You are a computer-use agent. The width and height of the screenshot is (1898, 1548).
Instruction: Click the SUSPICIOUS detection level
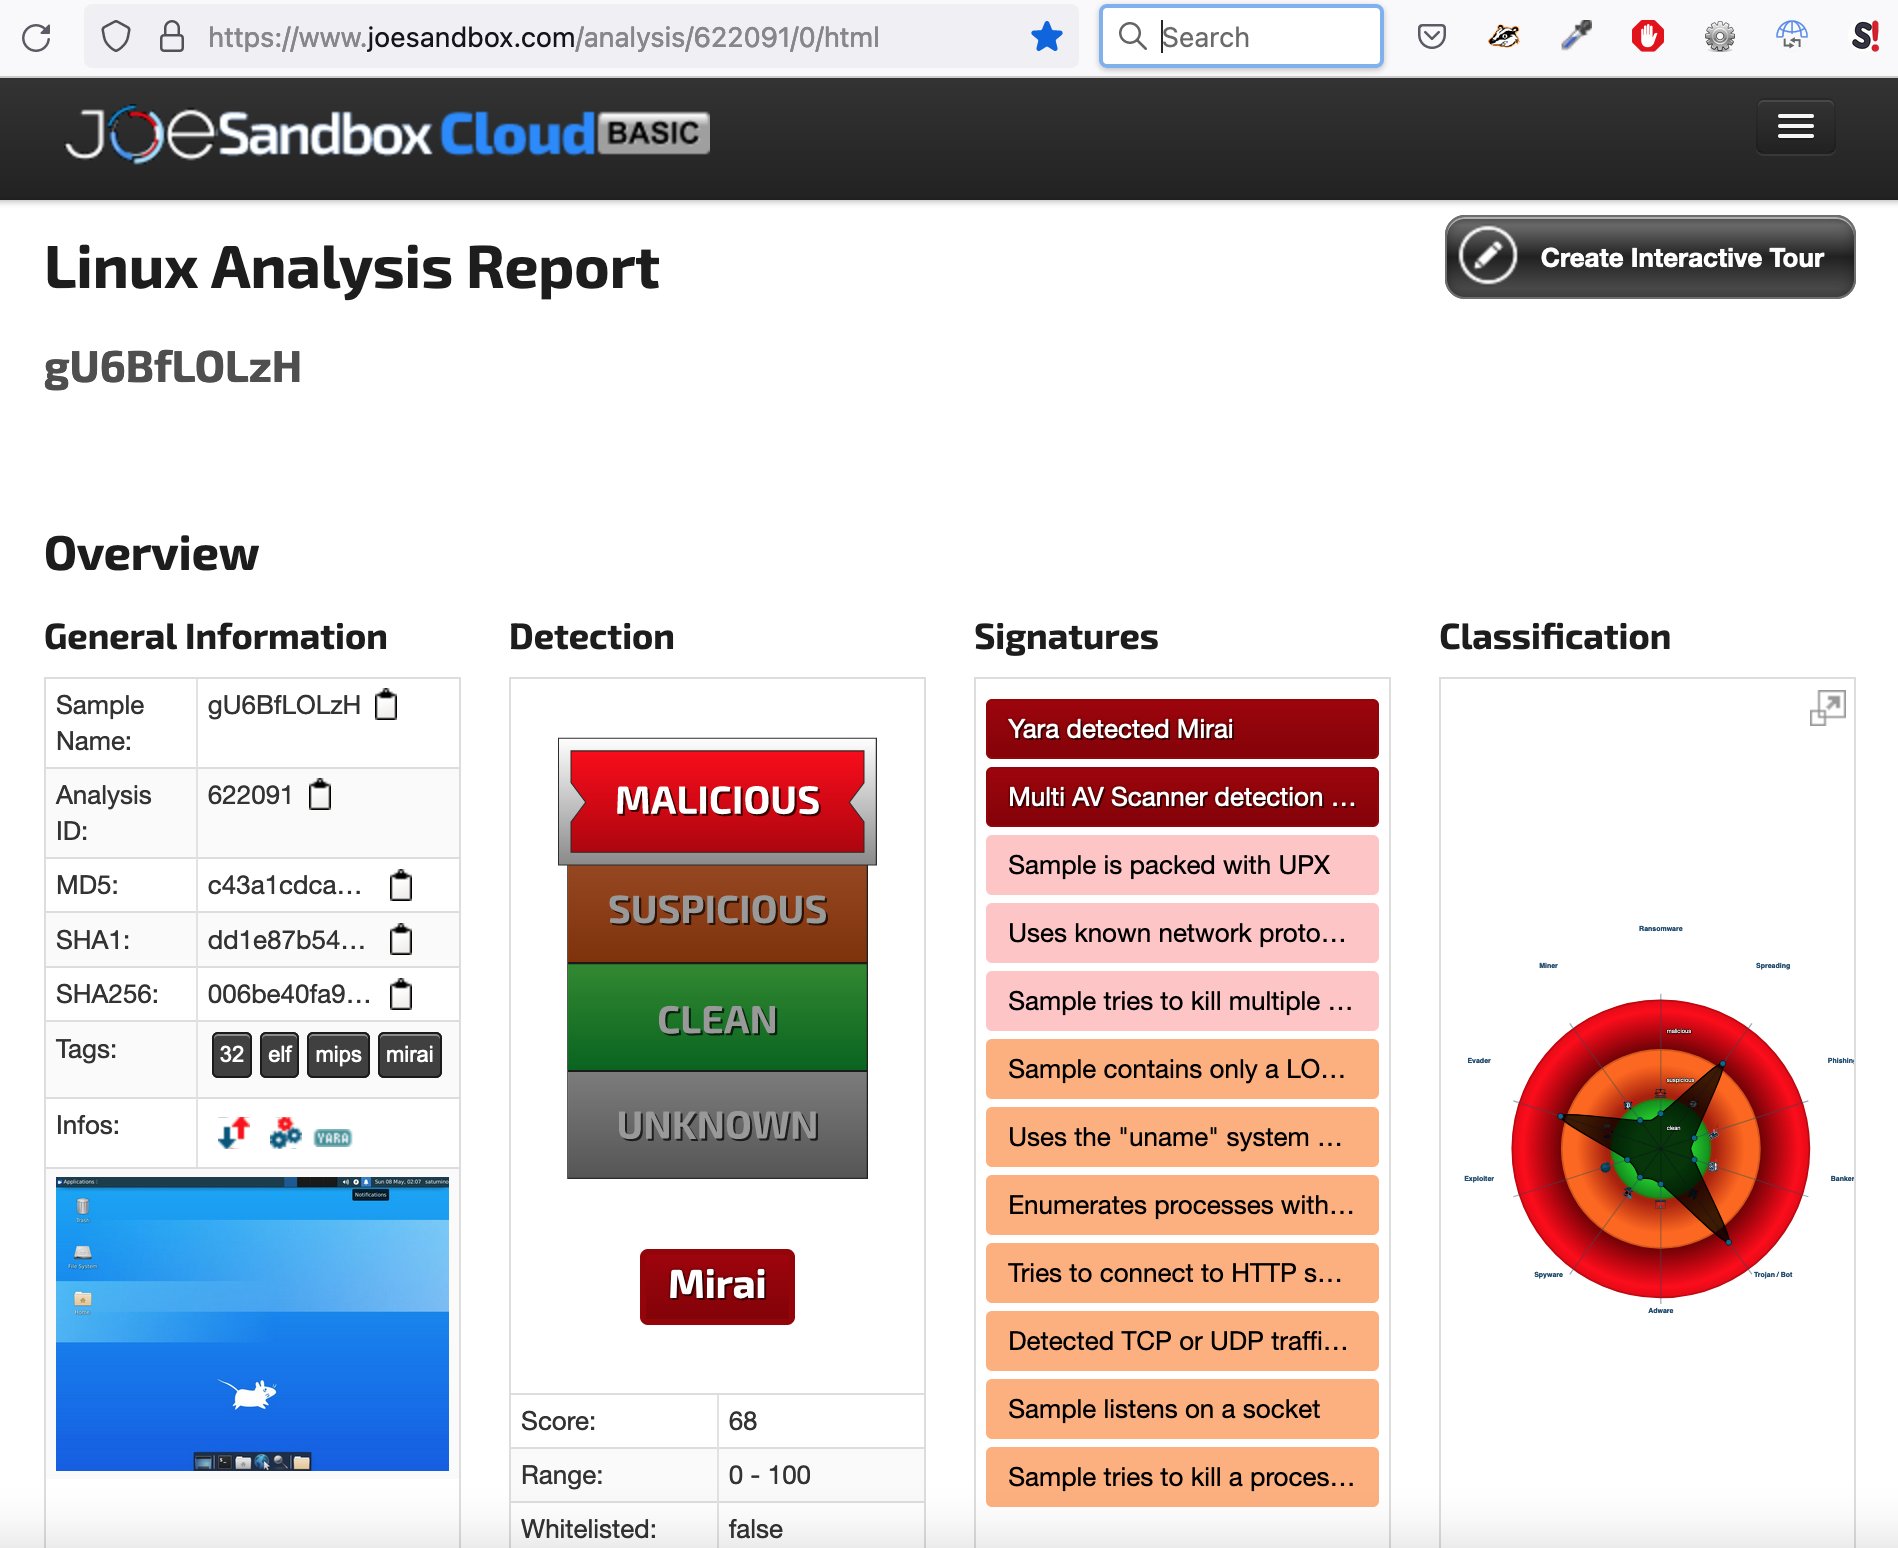(x=717, y=911)
